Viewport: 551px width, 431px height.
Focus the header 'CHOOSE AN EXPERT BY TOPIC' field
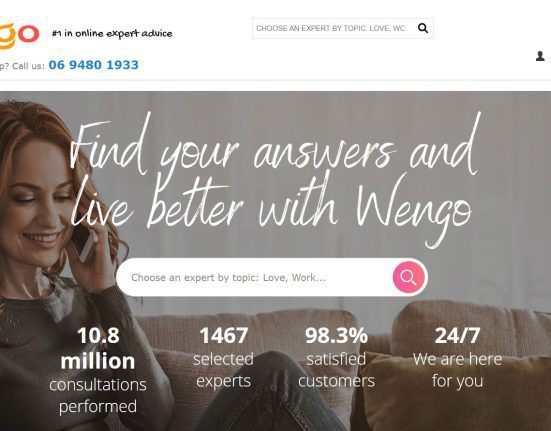[x=332, y=28]
